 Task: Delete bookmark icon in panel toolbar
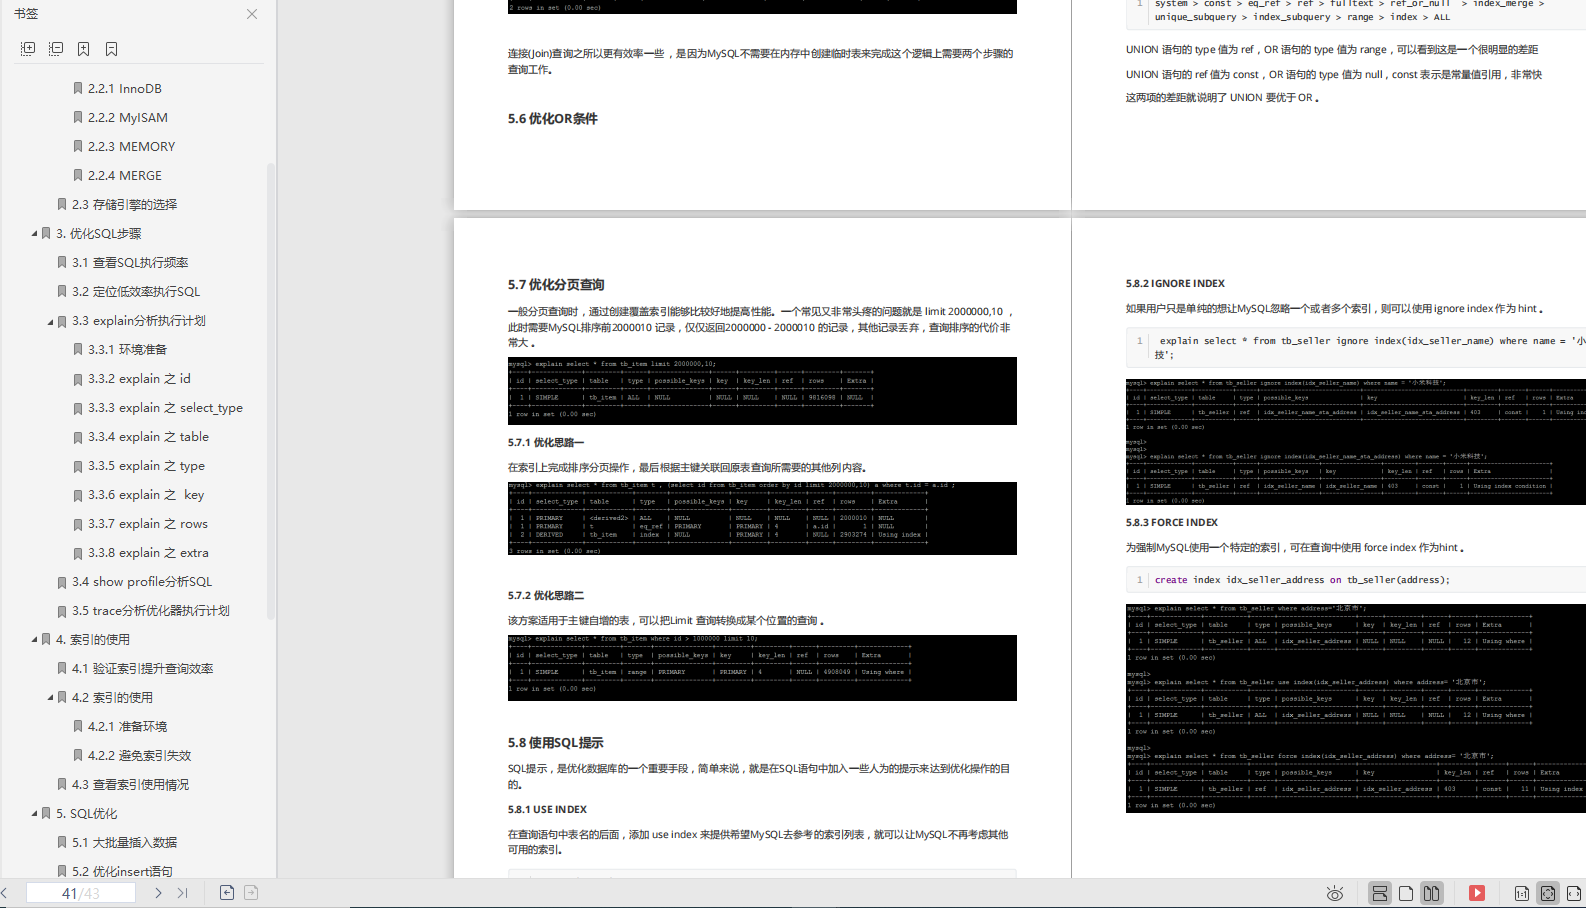coord(112,49)
